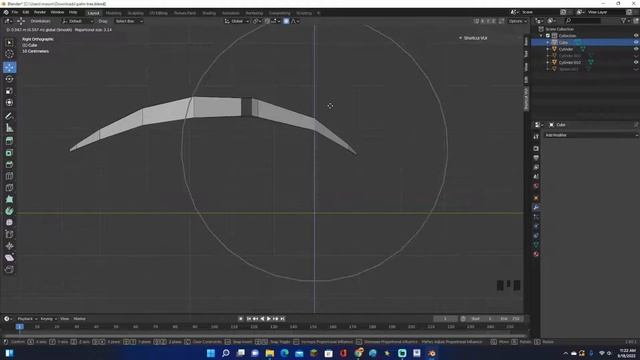Select the Scale tool in left toolbar
The height and width of the screenshot is (360, 640).
click(9, 91)
